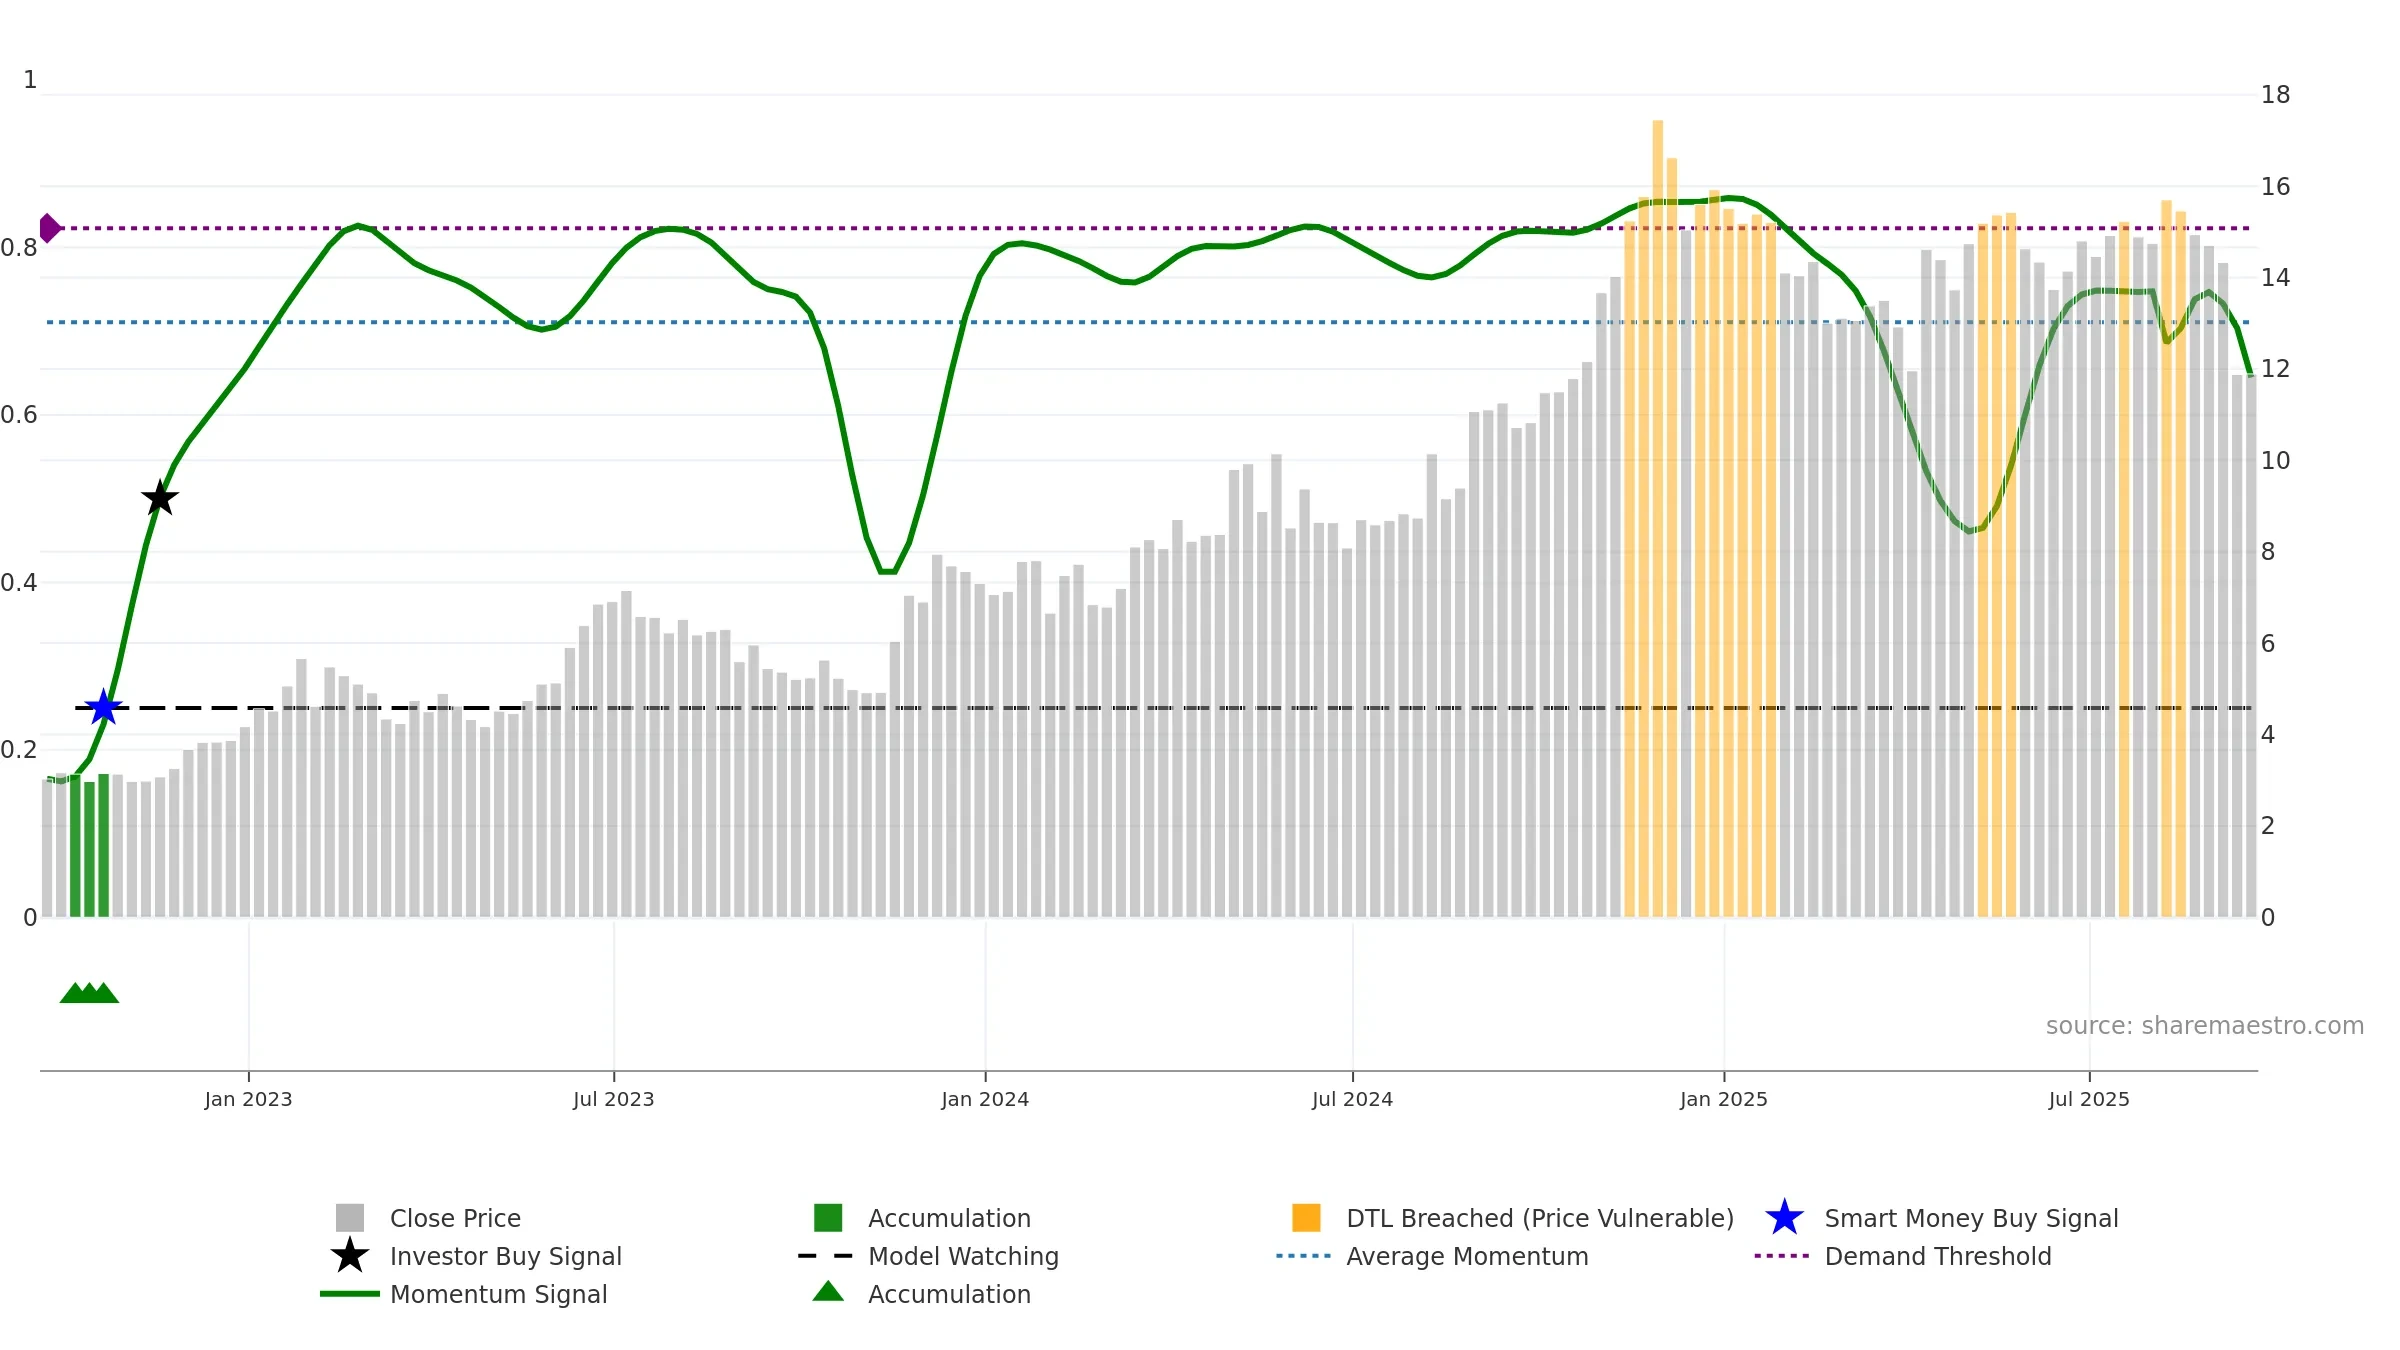Click the right axis value 18
The width and height of the screenshot is (2400, 1350).
click(x=2275, y=95)
